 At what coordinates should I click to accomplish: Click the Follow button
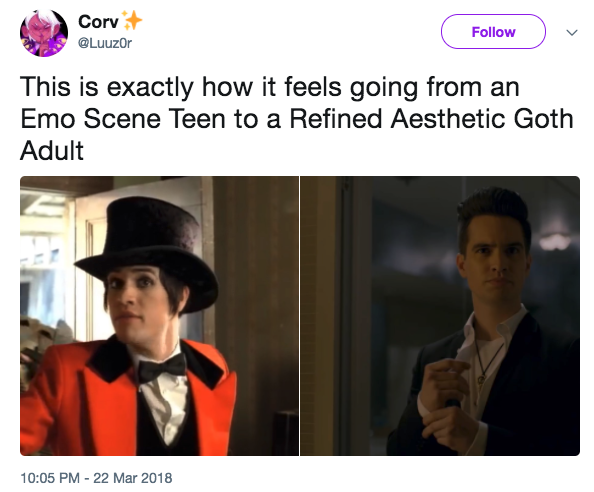click(x=493, y=31)
